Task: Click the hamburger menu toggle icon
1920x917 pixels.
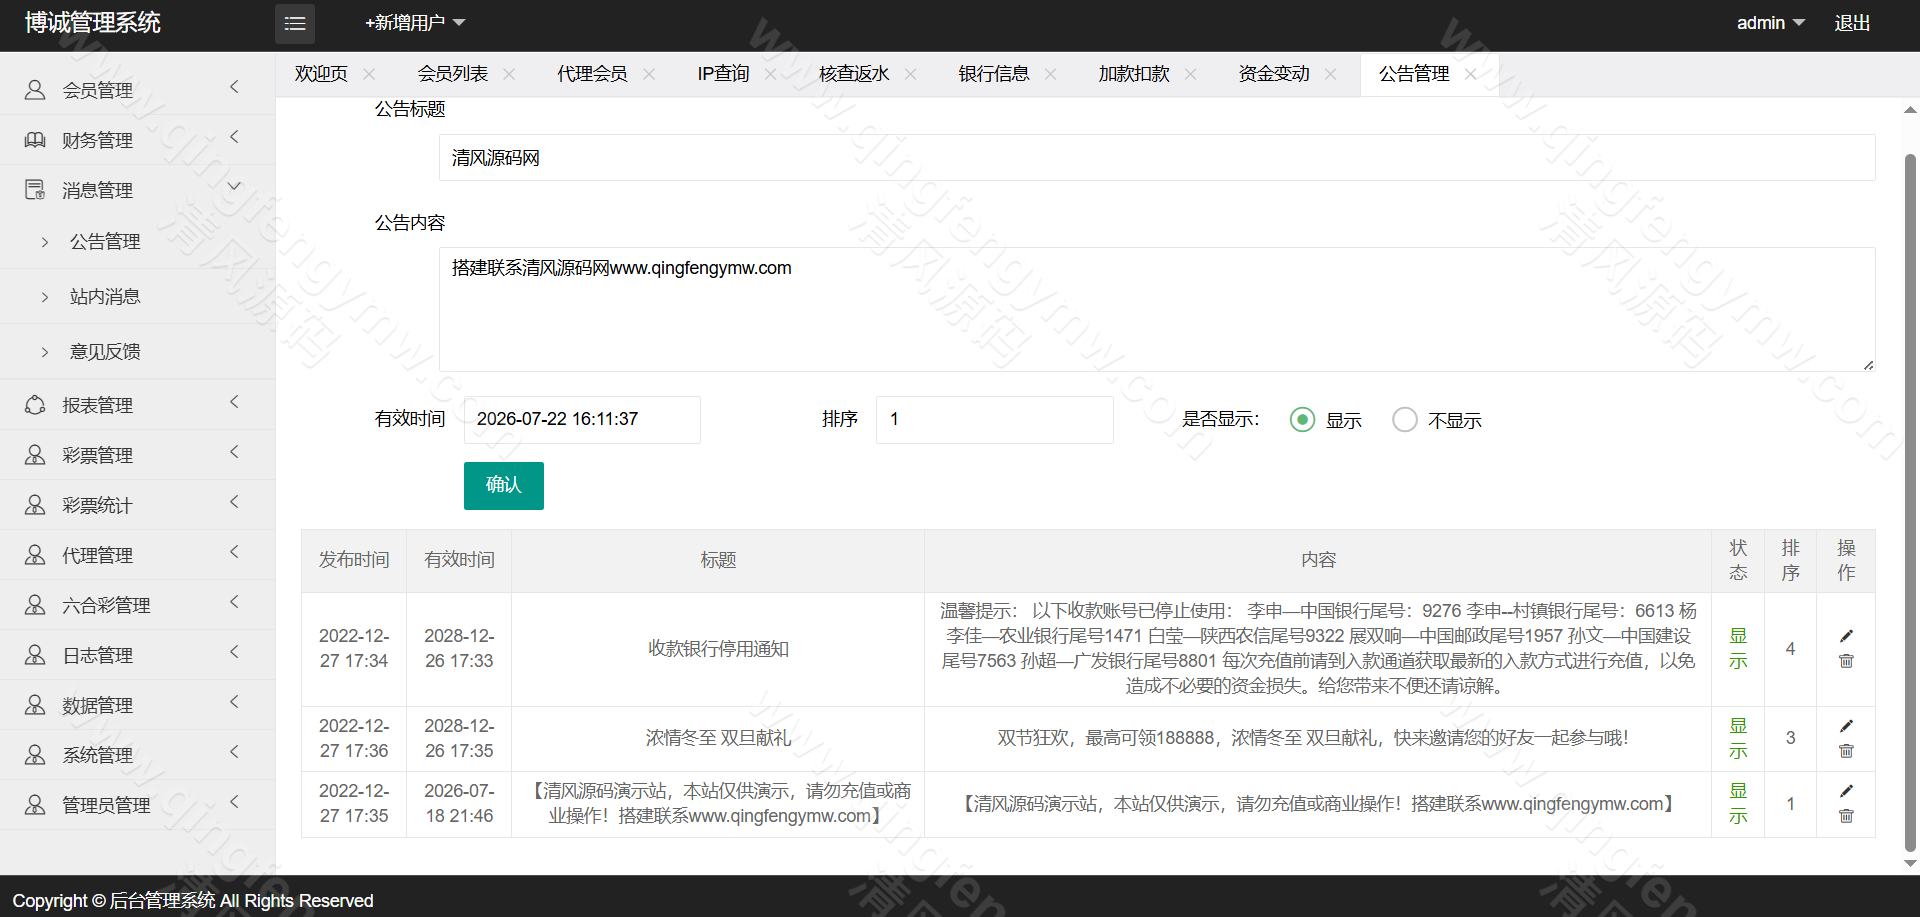Action: (295, 23)
